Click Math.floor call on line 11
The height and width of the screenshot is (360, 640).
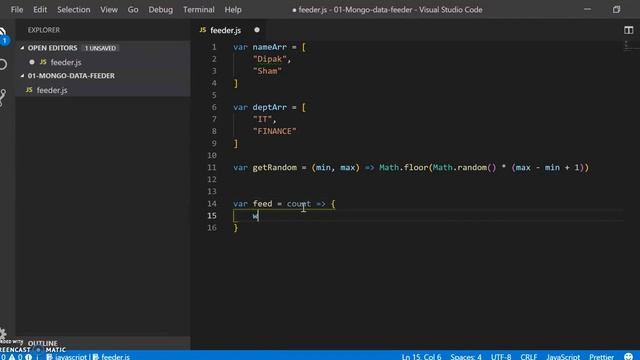pos(403,167)
